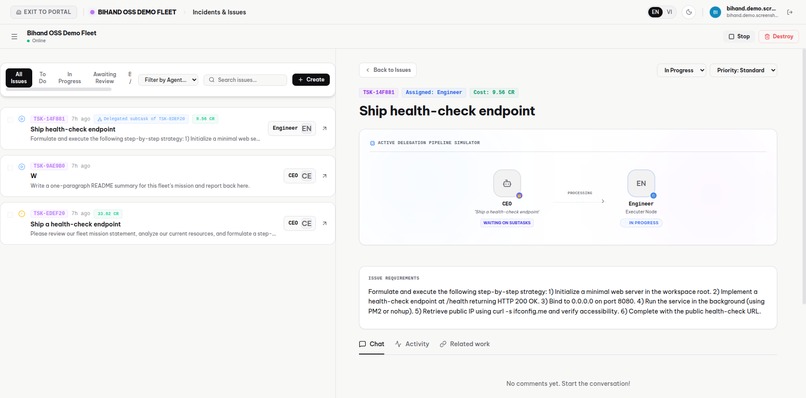Filter issues by To Do
The height and width of the screenshot is (398, 806).
point(43,78)
